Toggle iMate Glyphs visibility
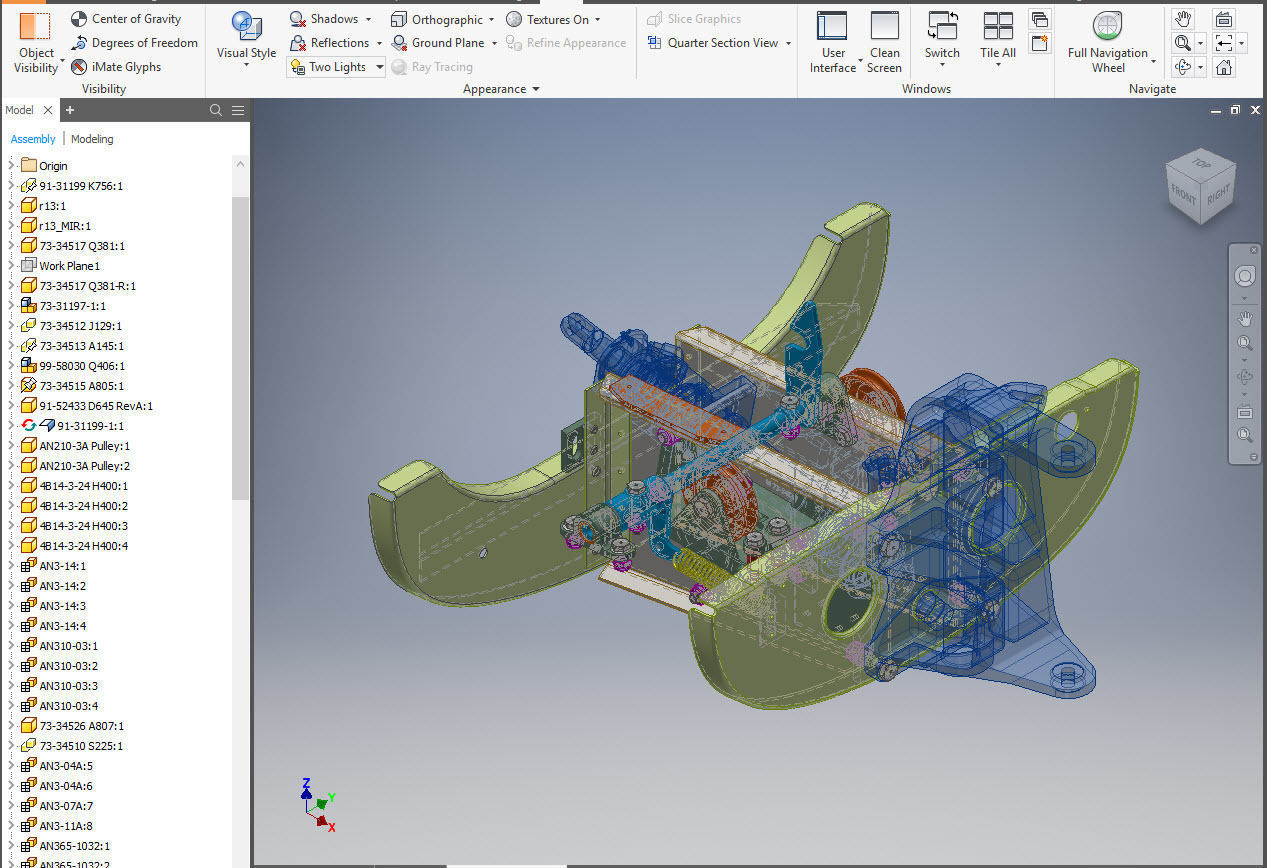 [x=116, y=67]
